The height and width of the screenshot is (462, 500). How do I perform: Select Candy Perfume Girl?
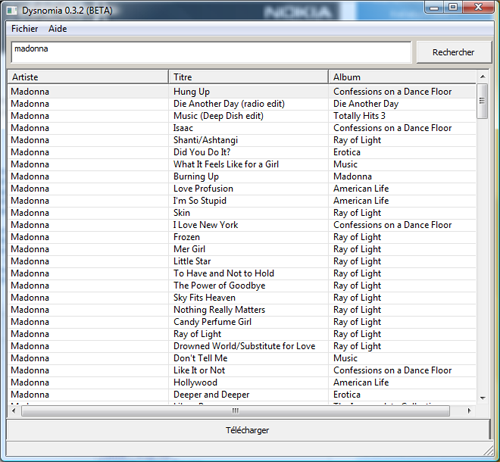coord(212,322)
